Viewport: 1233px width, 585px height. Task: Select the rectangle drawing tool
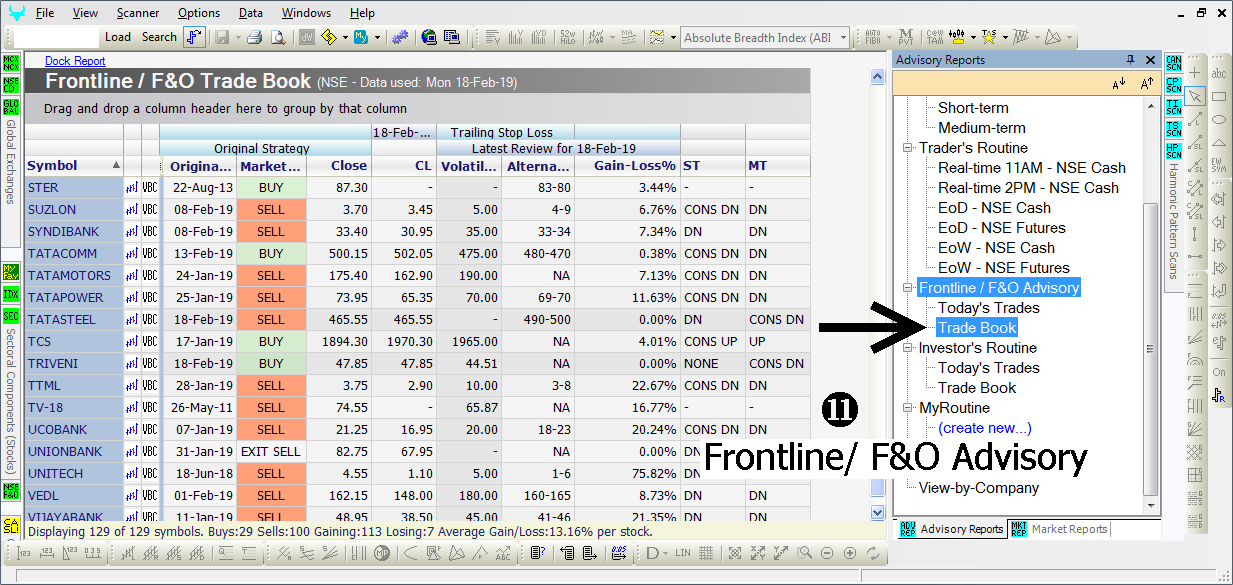pos(1219,97)
